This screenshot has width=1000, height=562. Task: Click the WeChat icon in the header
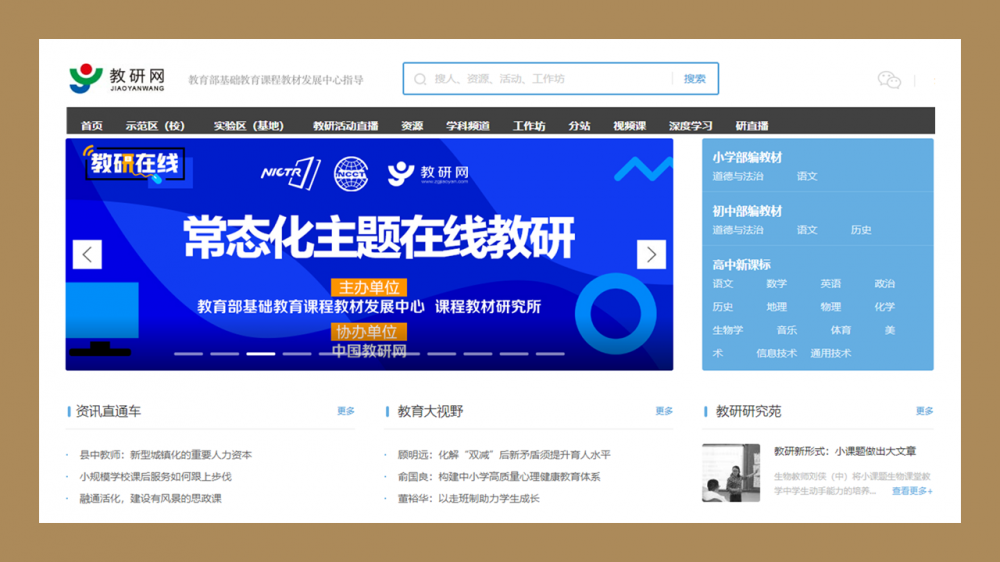pos(889,80)
